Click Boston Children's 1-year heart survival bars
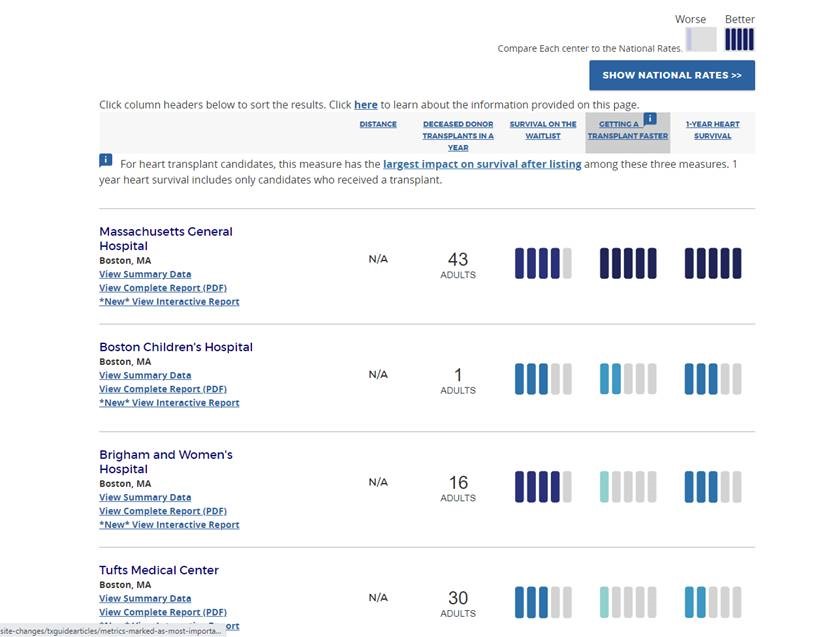 click(713, 379)
